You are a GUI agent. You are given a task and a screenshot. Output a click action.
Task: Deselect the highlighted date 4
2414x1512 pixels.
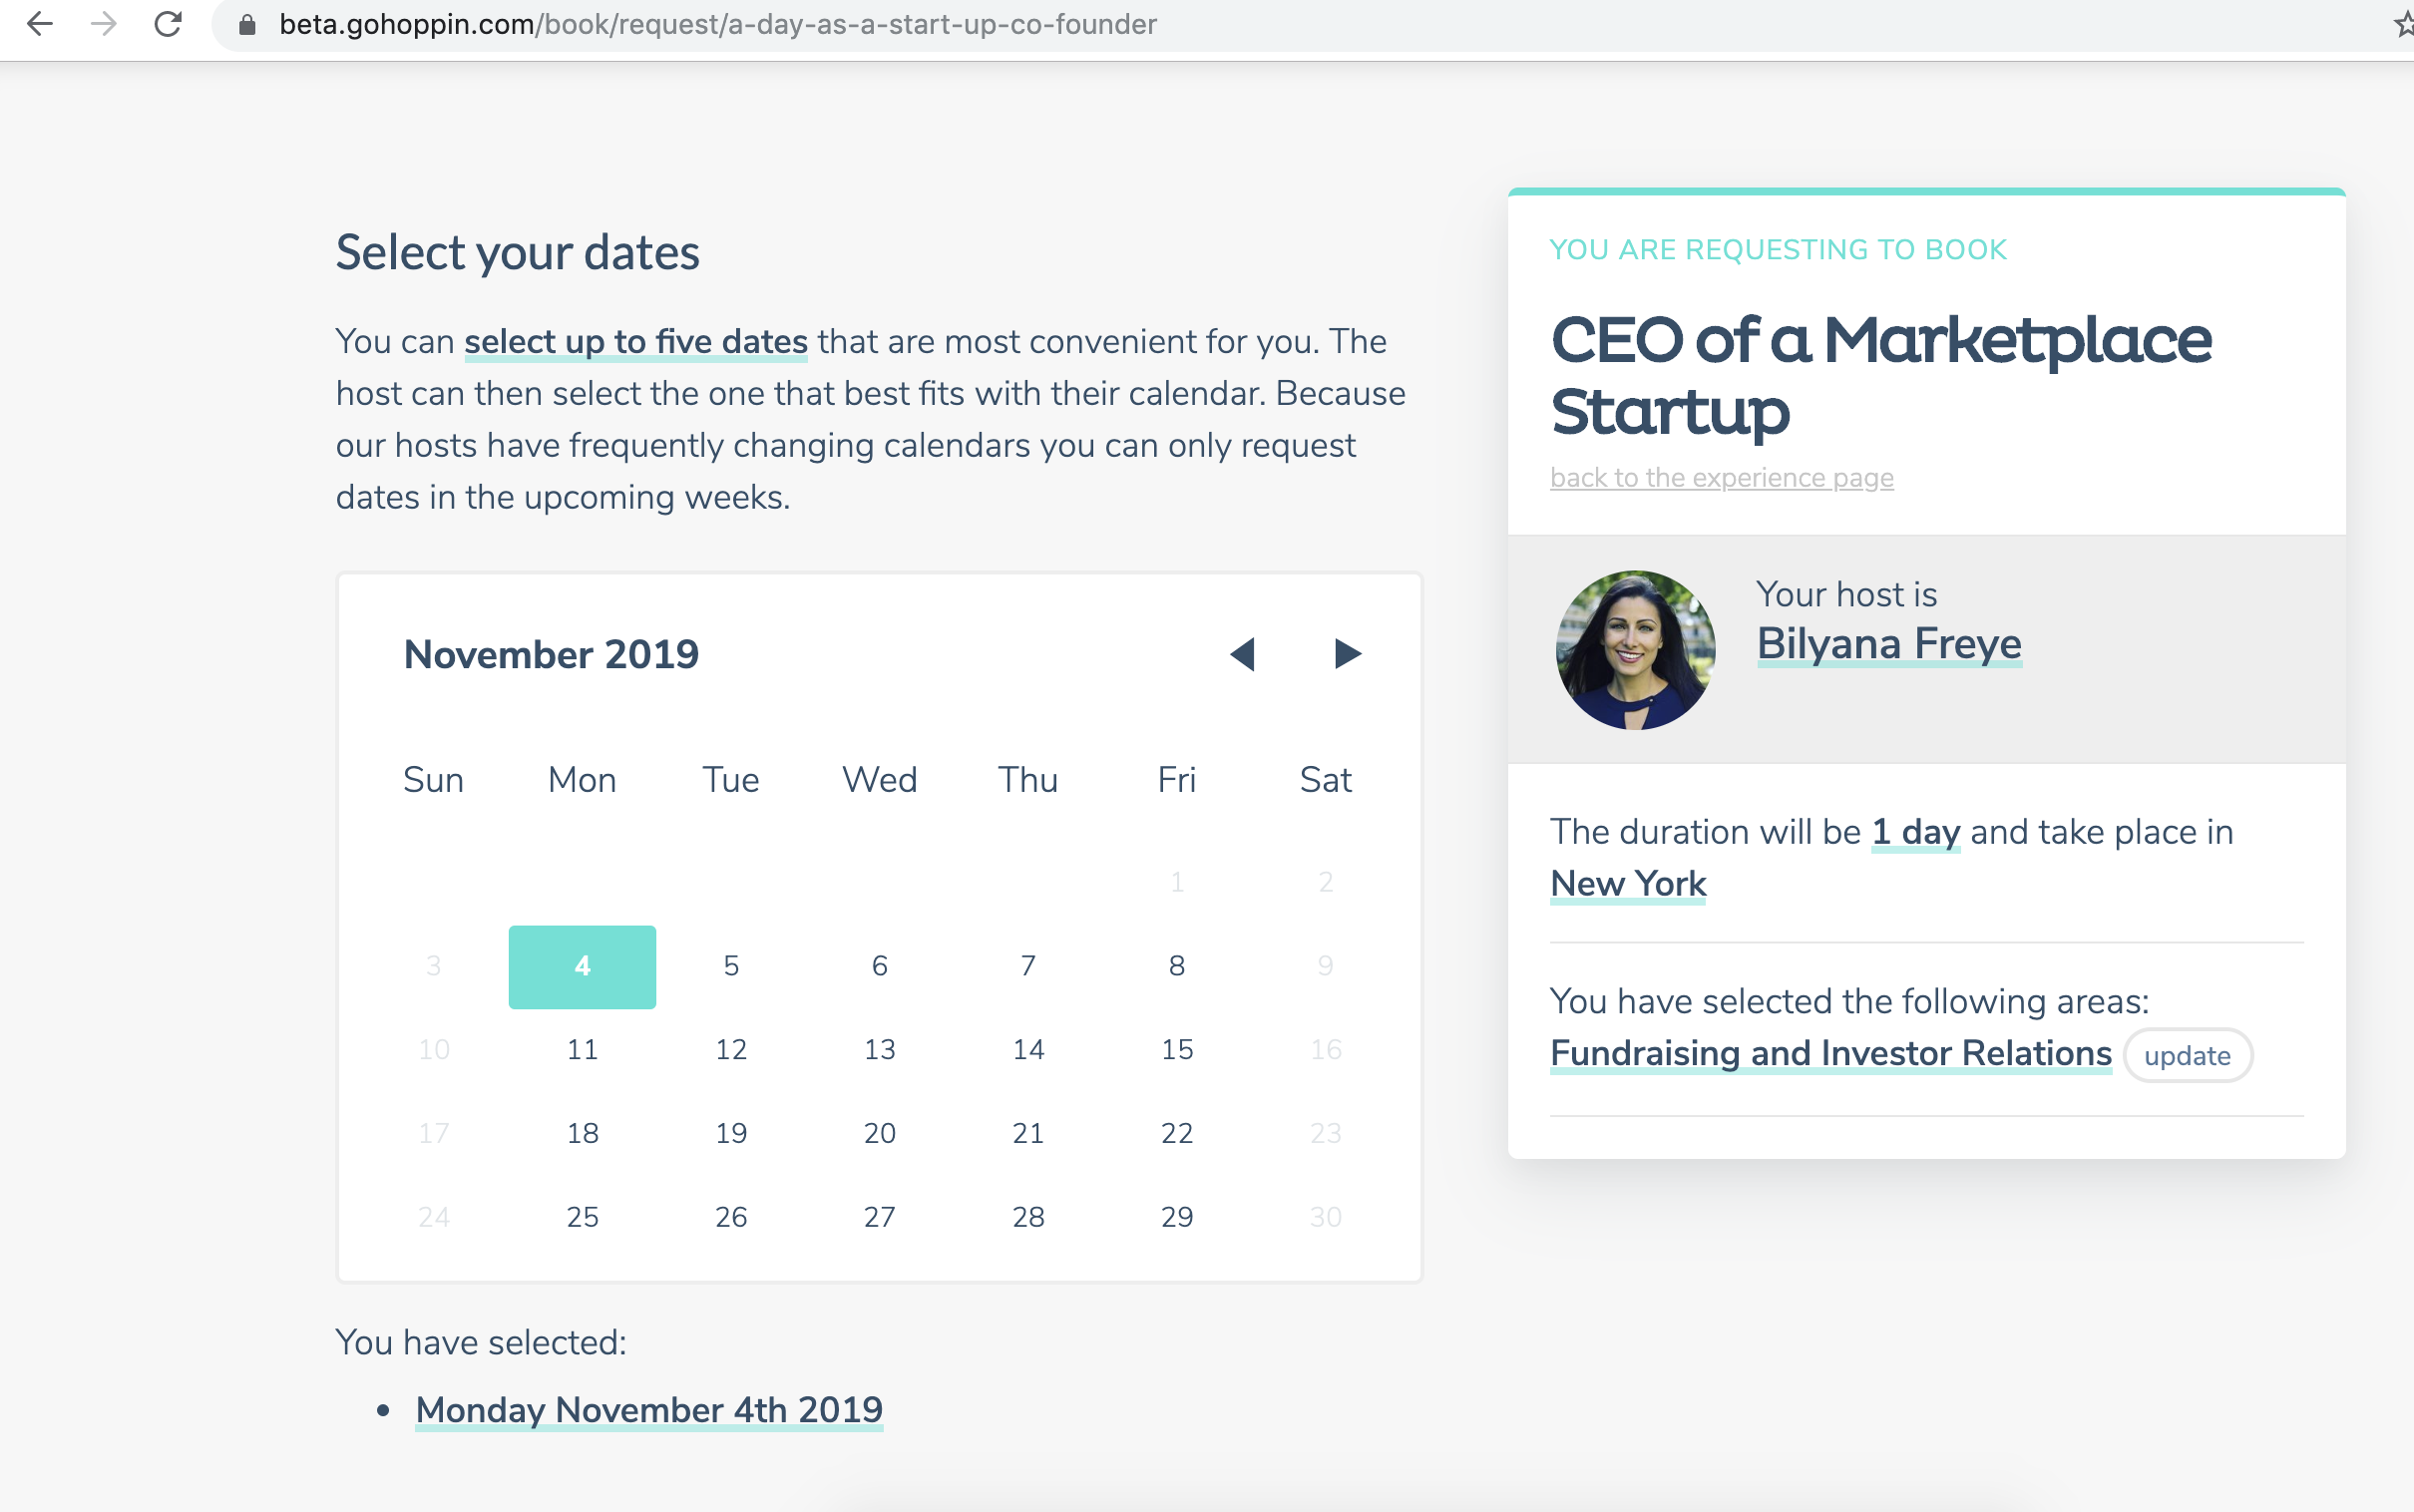(x=582, y=966)
